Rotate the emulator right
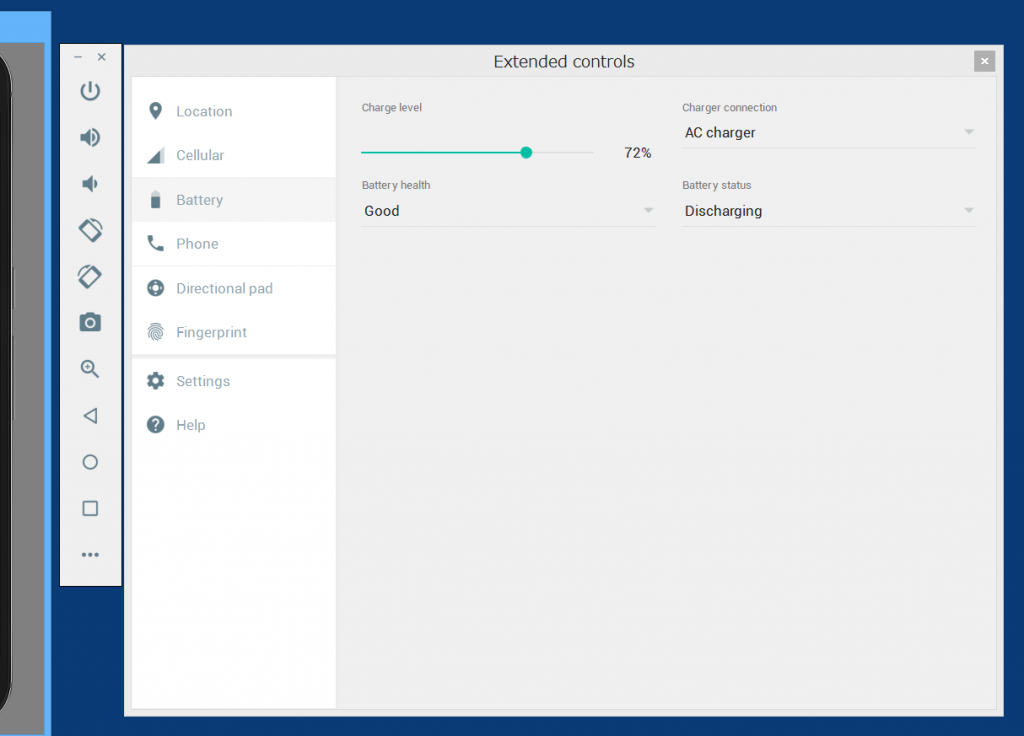The height and width of the screenshot is (736, 1024). [90, 277]
